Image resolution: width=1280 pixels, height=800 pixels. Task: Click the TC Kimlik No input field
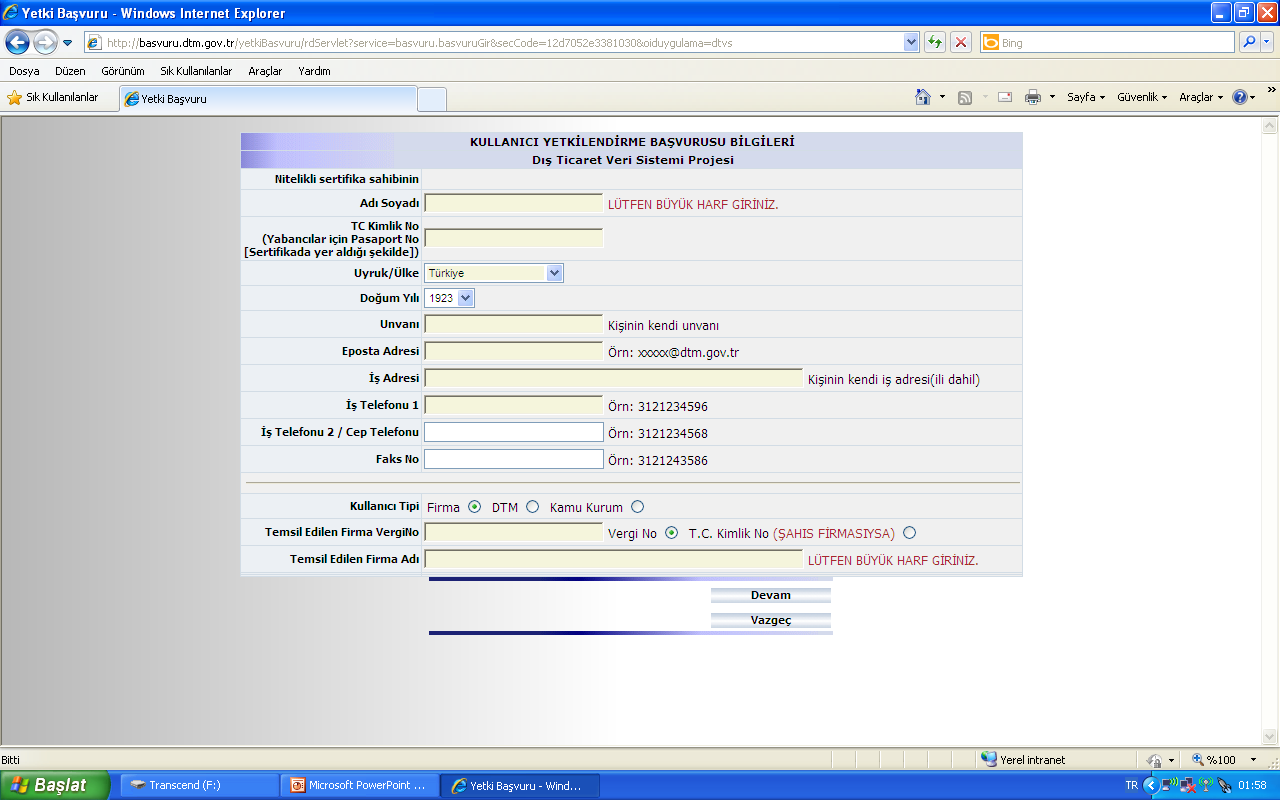click(x=514, y=238)
